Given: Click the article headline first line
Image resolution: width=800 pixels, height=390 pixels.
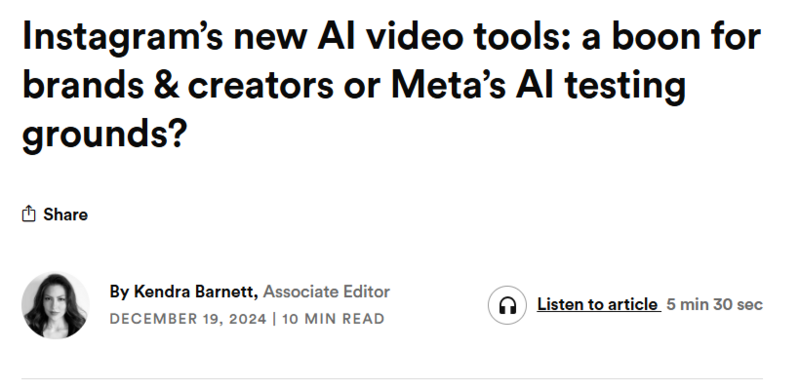Looking at the screenshot, I should tap(391, 37).
